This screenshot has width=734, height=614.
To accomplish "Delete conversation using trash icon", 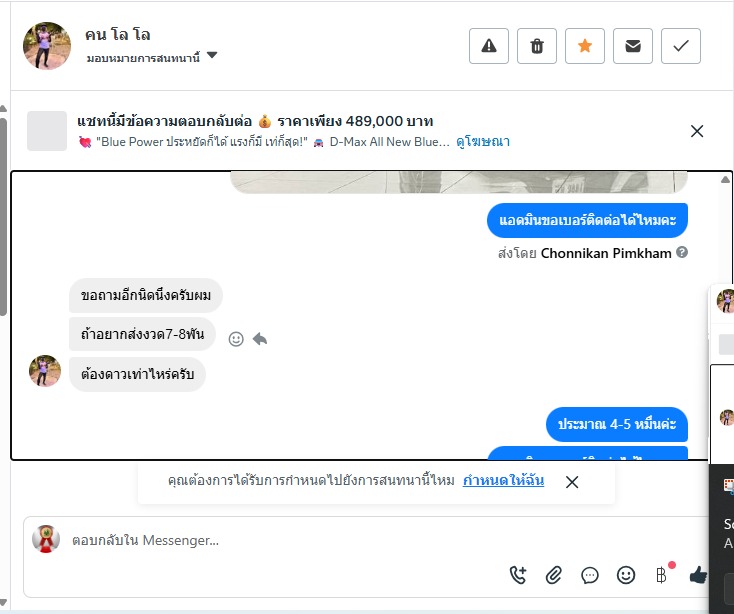I will pyautogui.click(x=537, y=46).
